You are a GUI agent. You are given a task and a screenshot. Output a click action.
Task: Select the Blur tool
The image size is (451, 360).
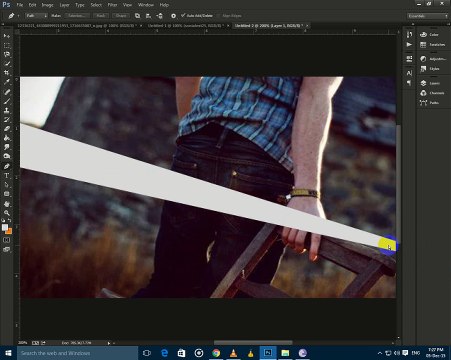tap(7, 147)
